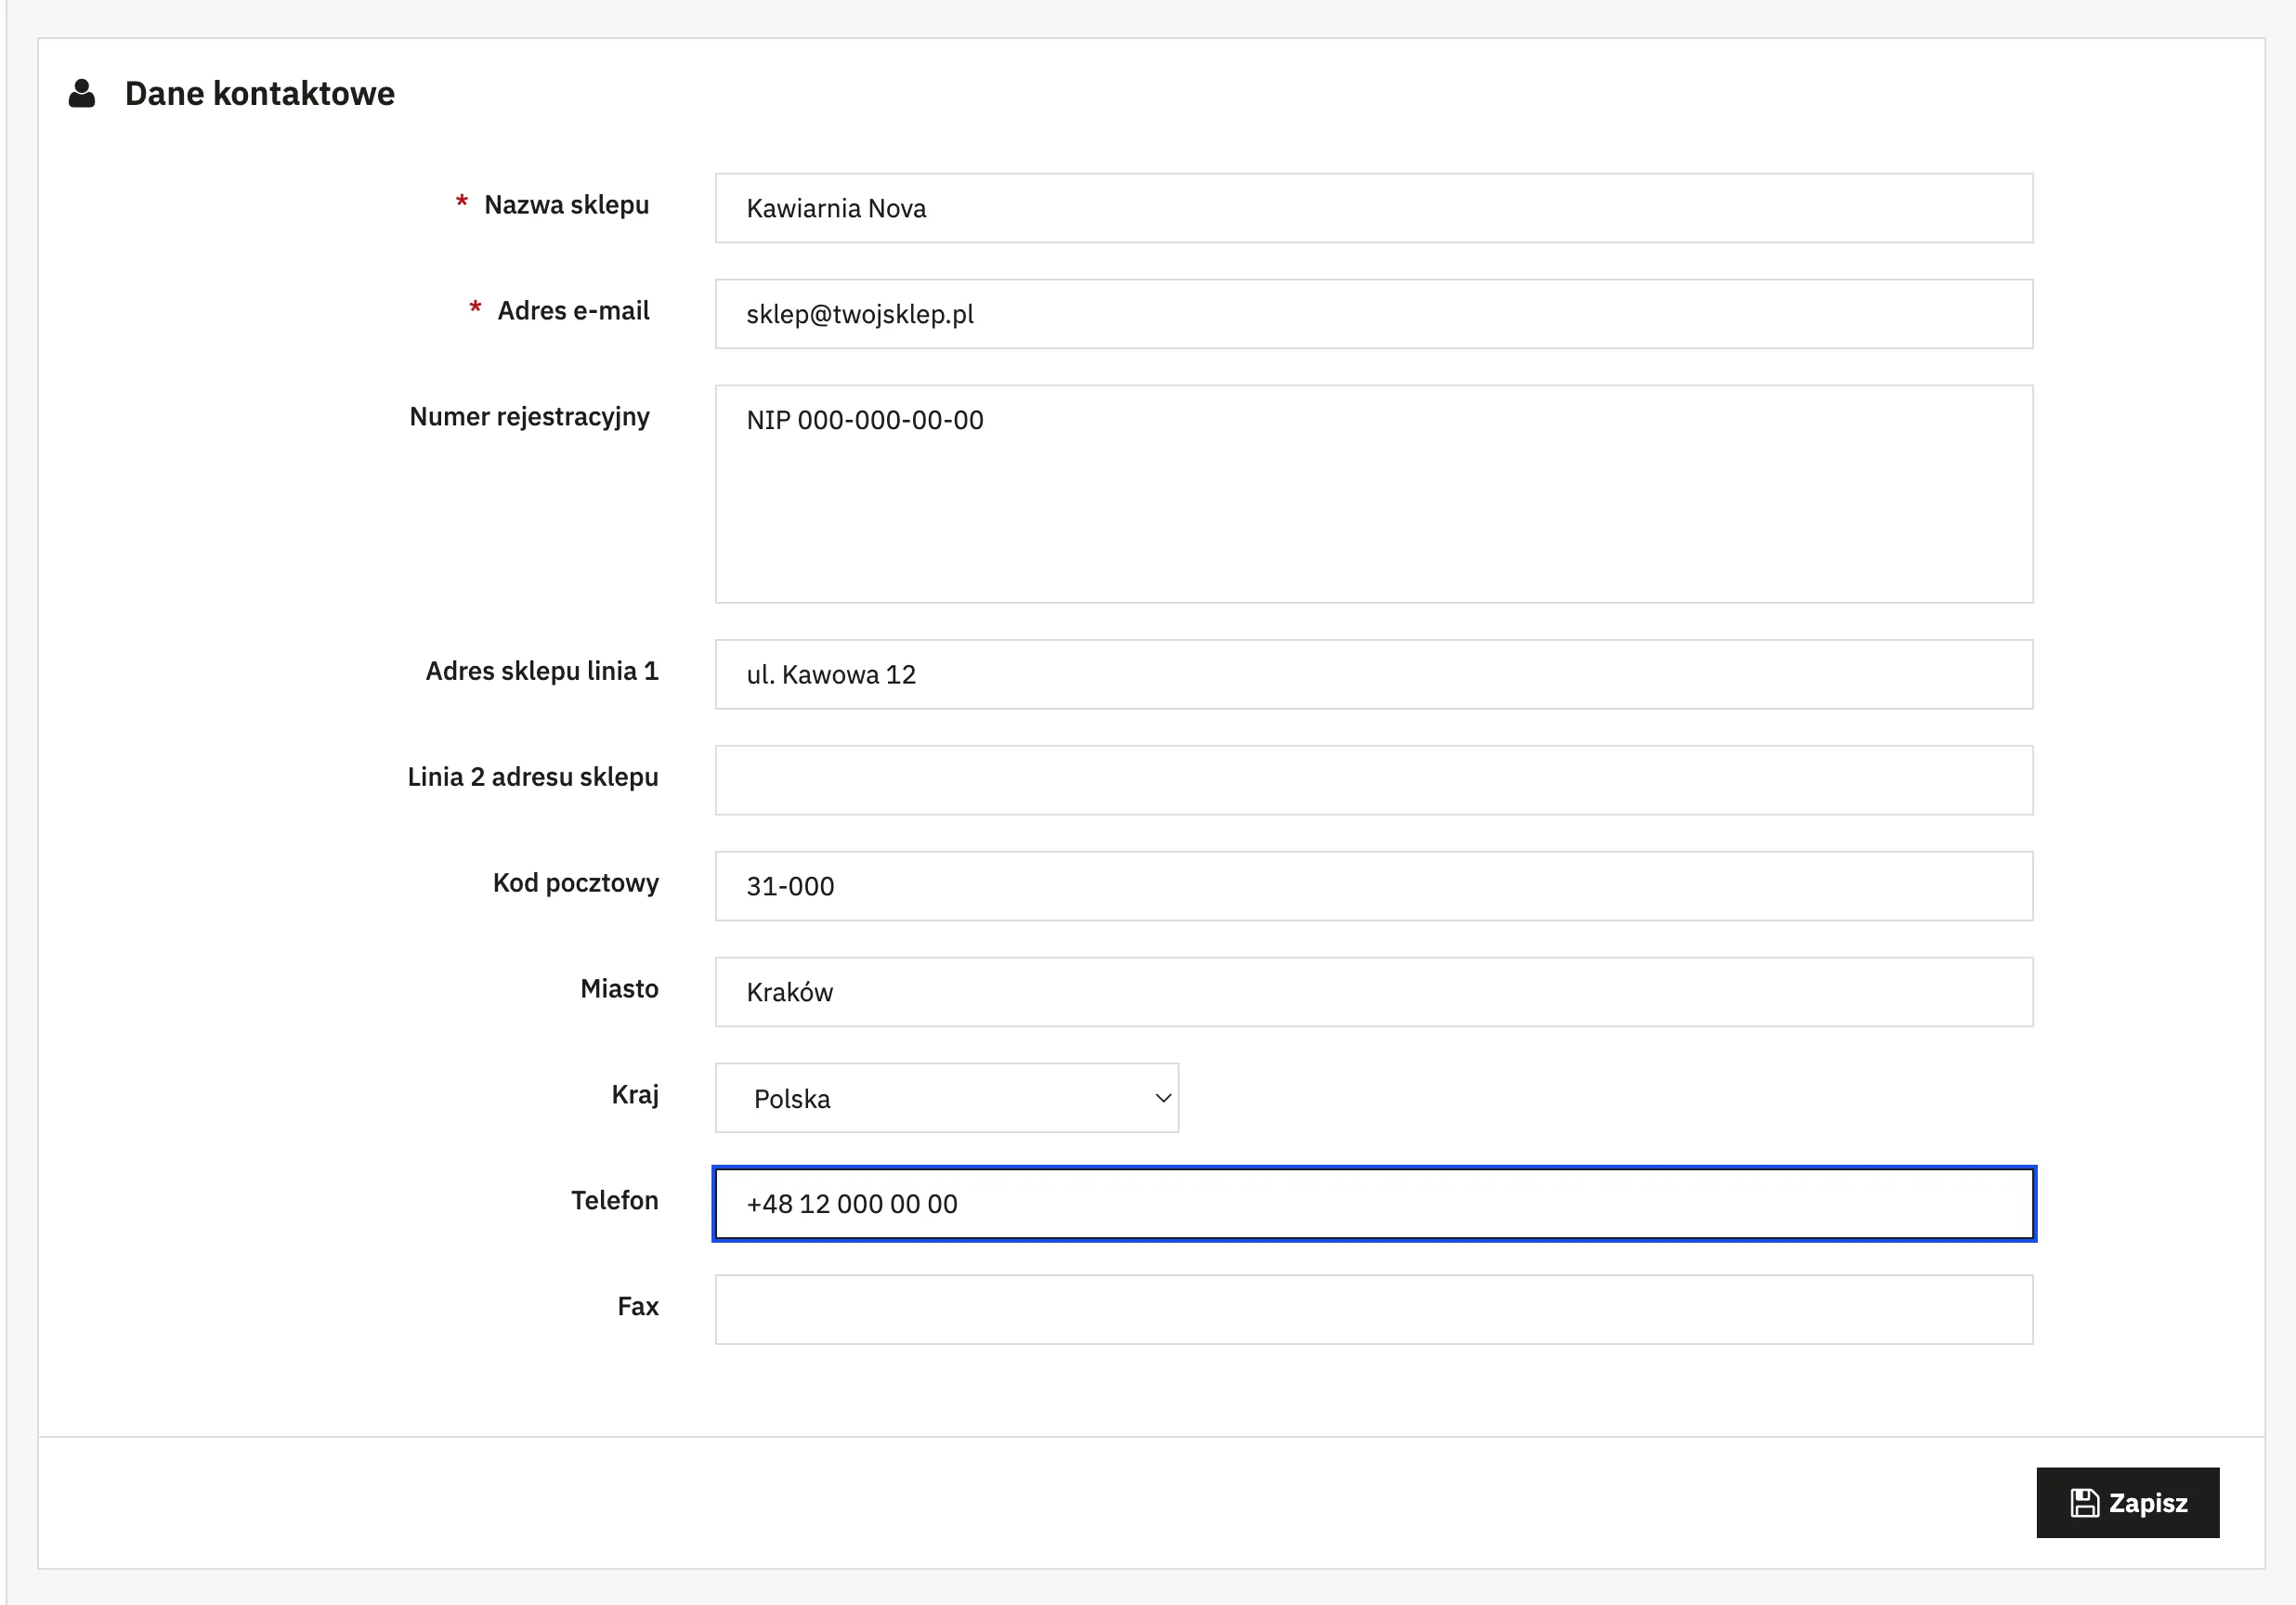Click the Adres e-mail label
The height and width of the screenshot is (1605, 2296).
click(x=573, y=311)
